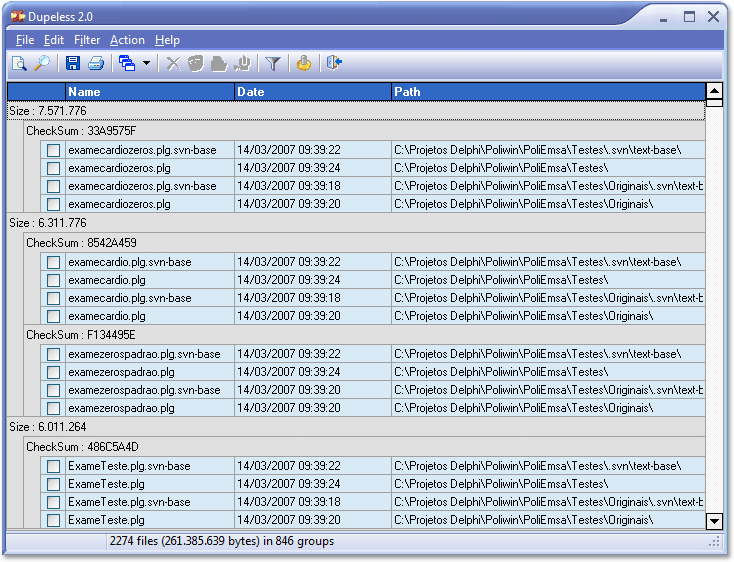Check ExameTeste.plg.svn-base dated 09:39:18
This screenshot has width=734, height=562.
[x=53, y=502]
